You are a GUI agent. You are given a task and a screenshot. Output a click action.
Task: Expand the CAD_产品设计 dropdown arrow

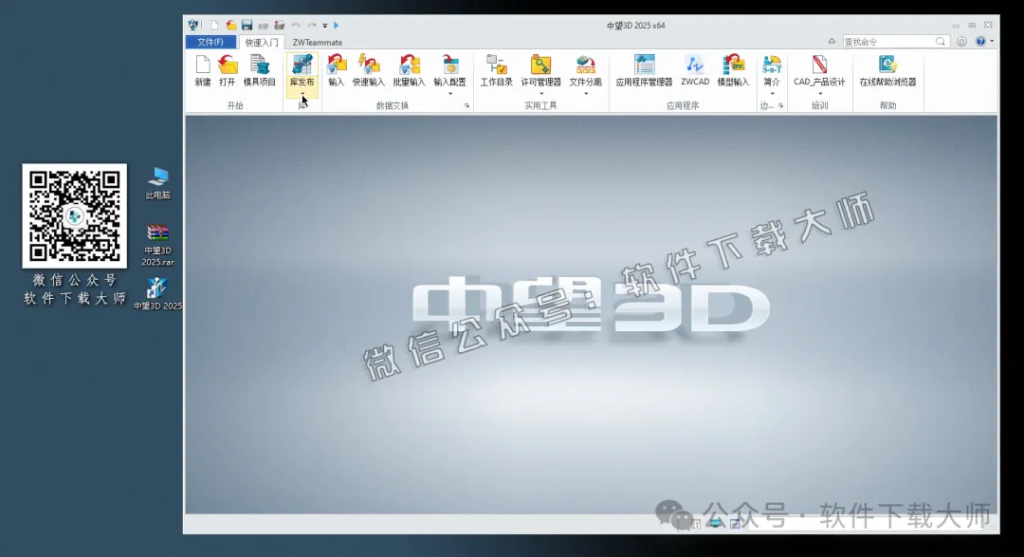(x=820, y=94)
